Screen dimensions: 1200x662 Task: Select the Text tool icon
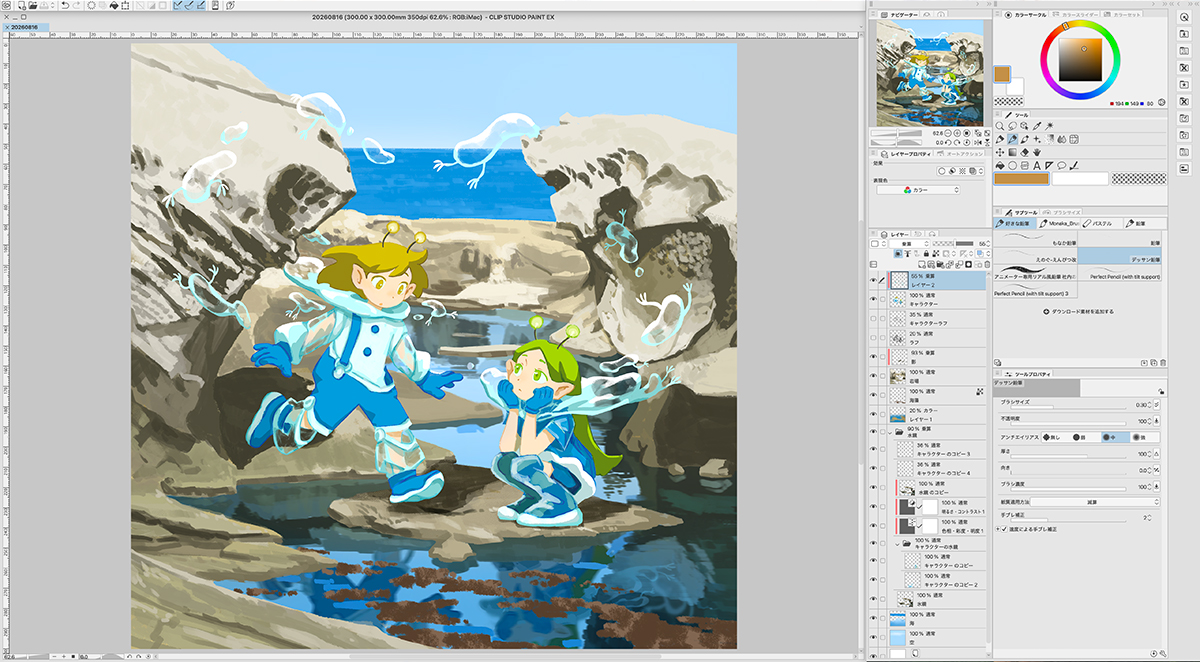1037,165
